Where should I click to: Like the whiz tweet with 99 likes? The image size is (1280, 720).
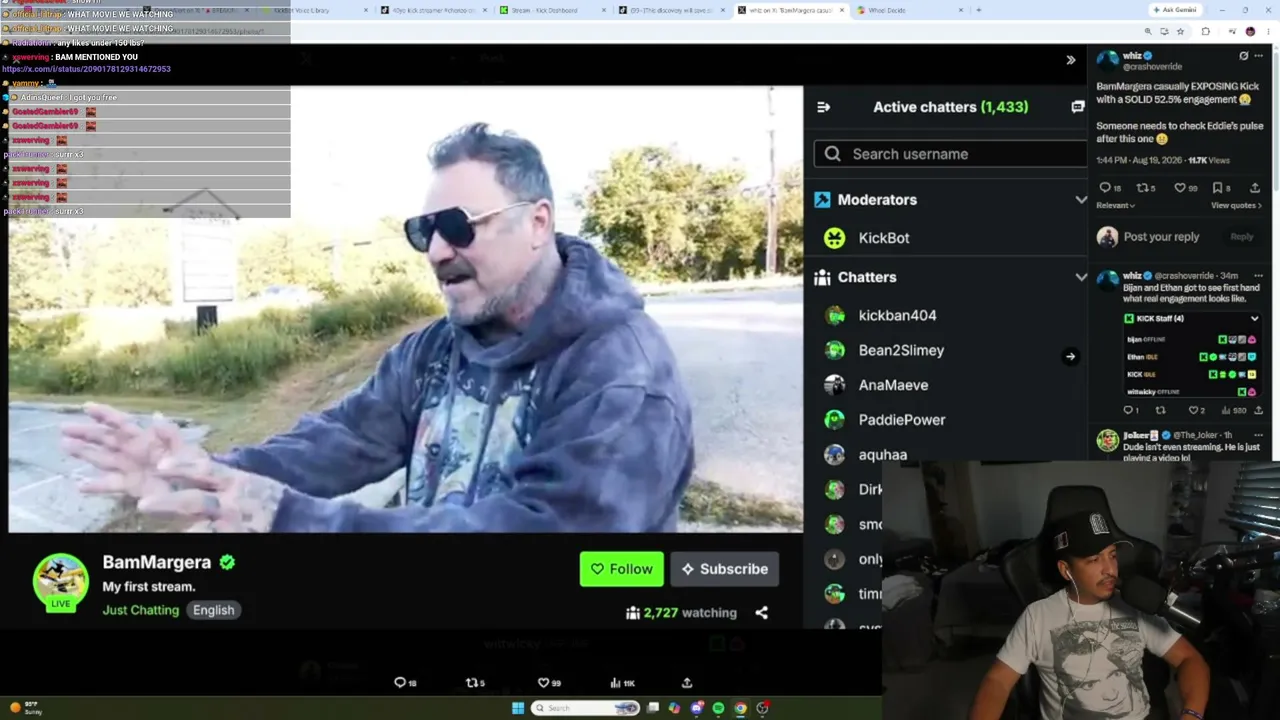tap(1179, 188)
